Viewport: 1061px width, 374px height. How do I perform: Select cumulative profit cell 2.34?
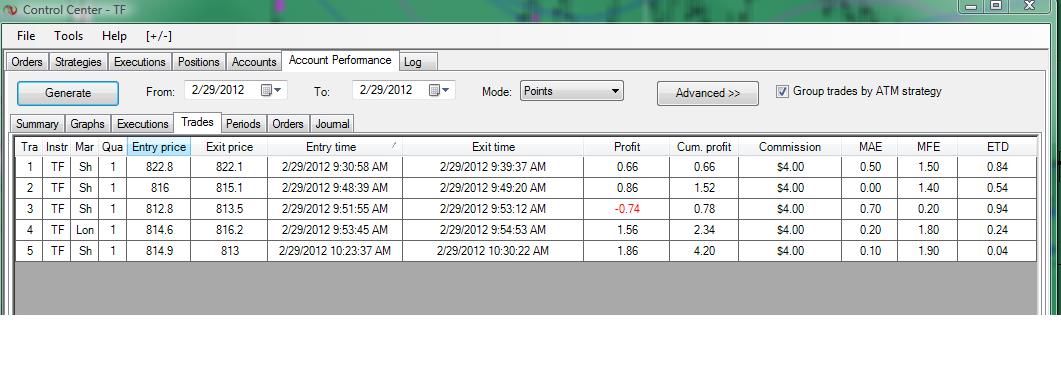(x=704, y=230)
